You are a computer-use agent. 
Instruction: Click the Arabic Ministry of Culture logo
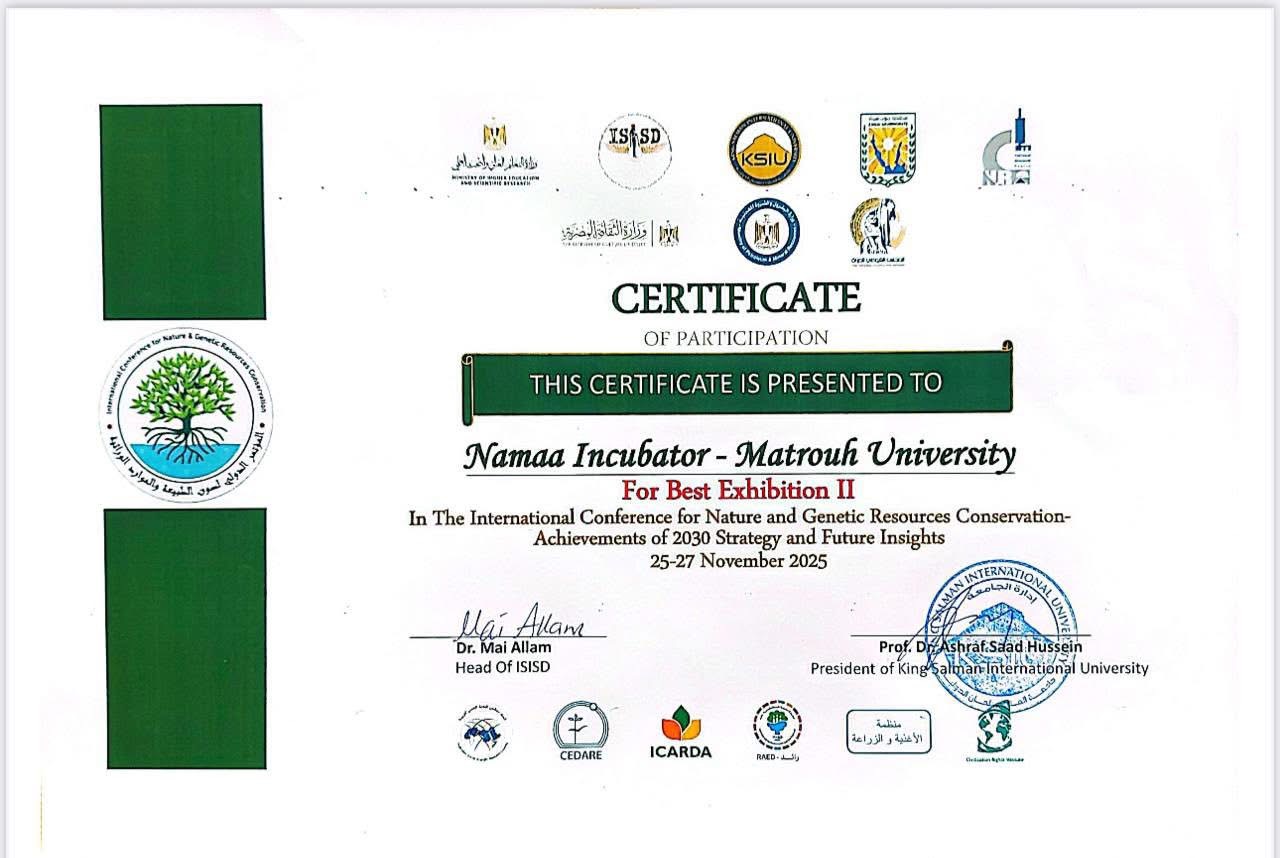(x=620, y=233)
